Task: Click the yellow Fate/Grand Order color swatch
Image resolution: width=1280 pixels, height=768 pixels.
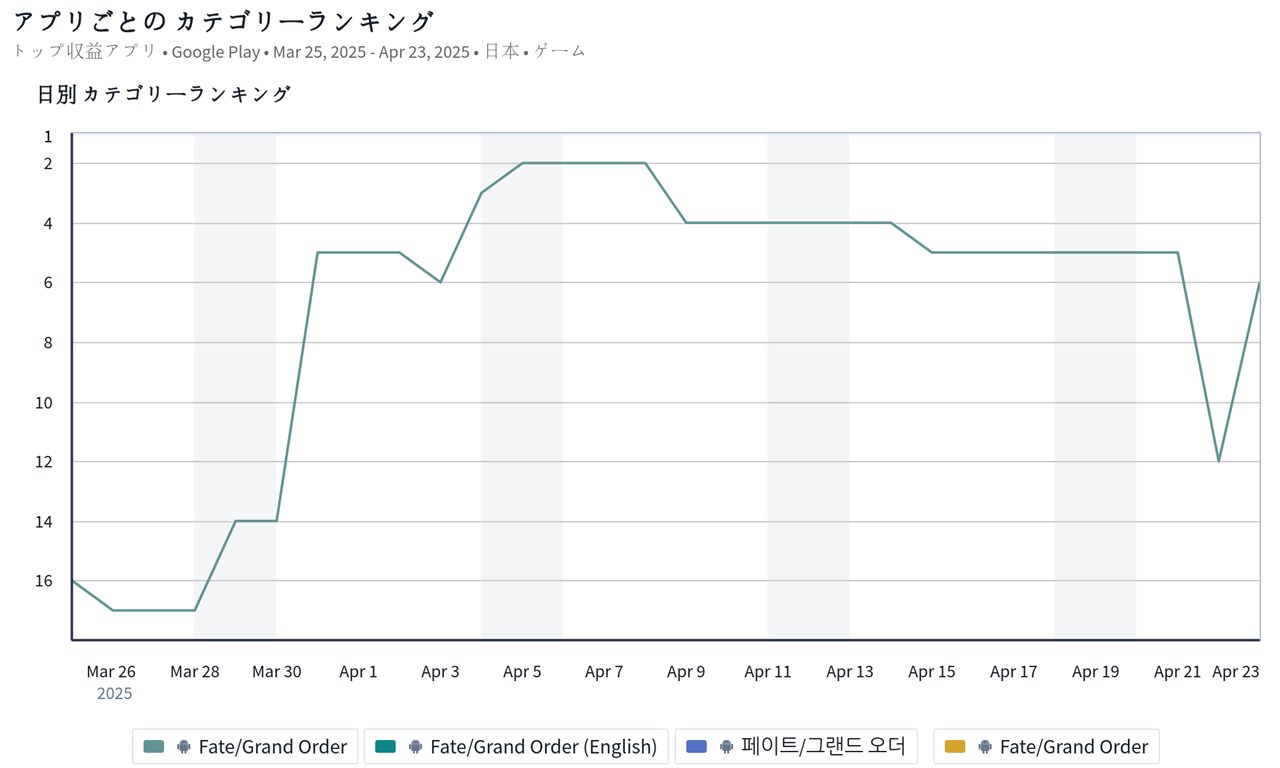Action: click(955, 747)
